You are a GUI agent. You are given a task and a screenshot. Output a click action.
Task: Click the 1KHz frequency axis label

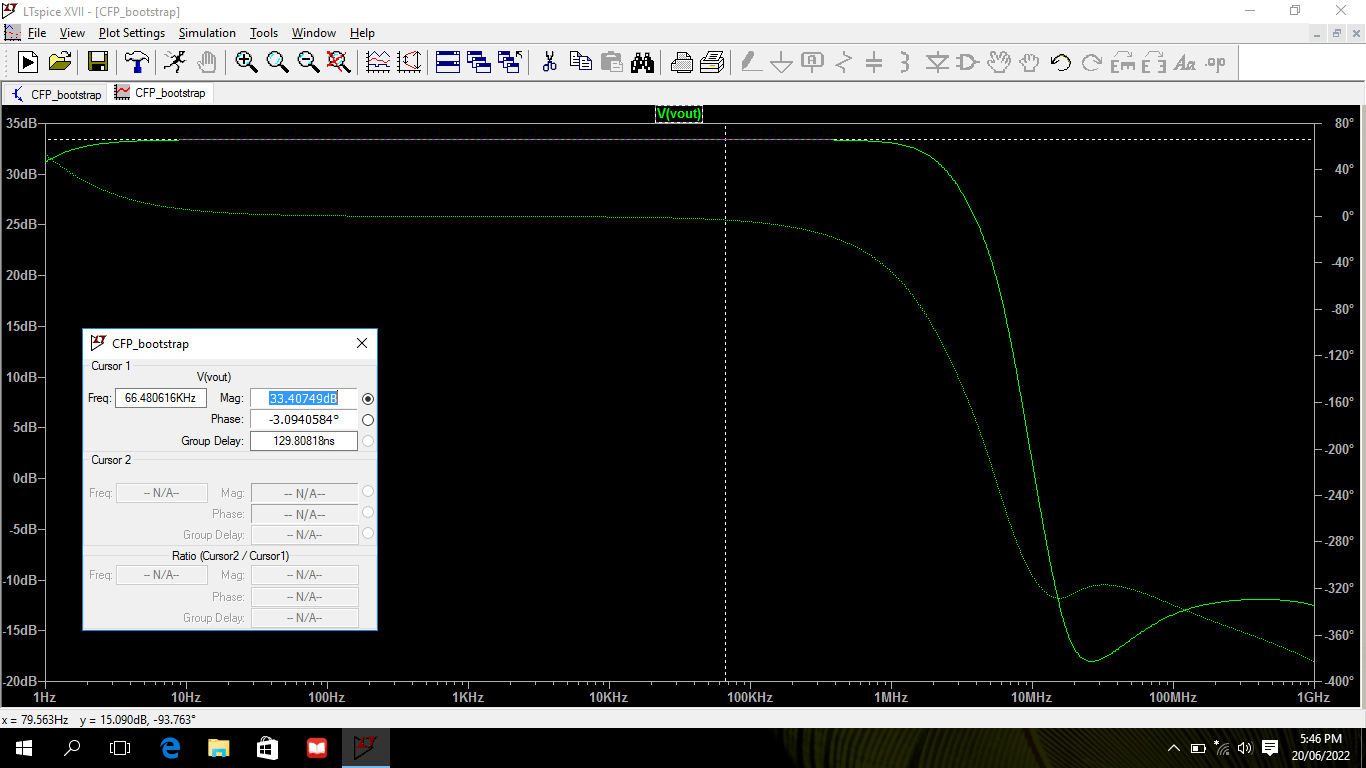pos(468,697)
